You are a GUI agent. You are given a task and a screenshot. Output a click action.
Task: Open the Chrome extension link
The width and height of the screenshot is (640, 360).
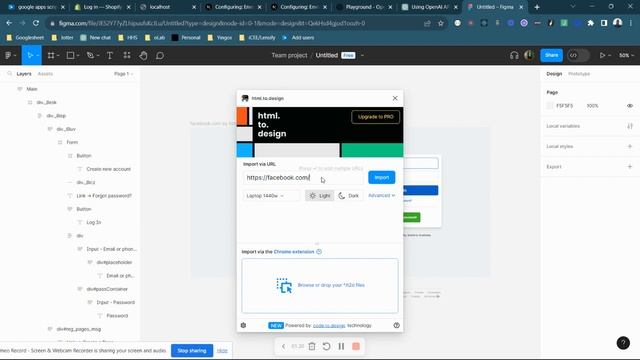click(294, 252)
